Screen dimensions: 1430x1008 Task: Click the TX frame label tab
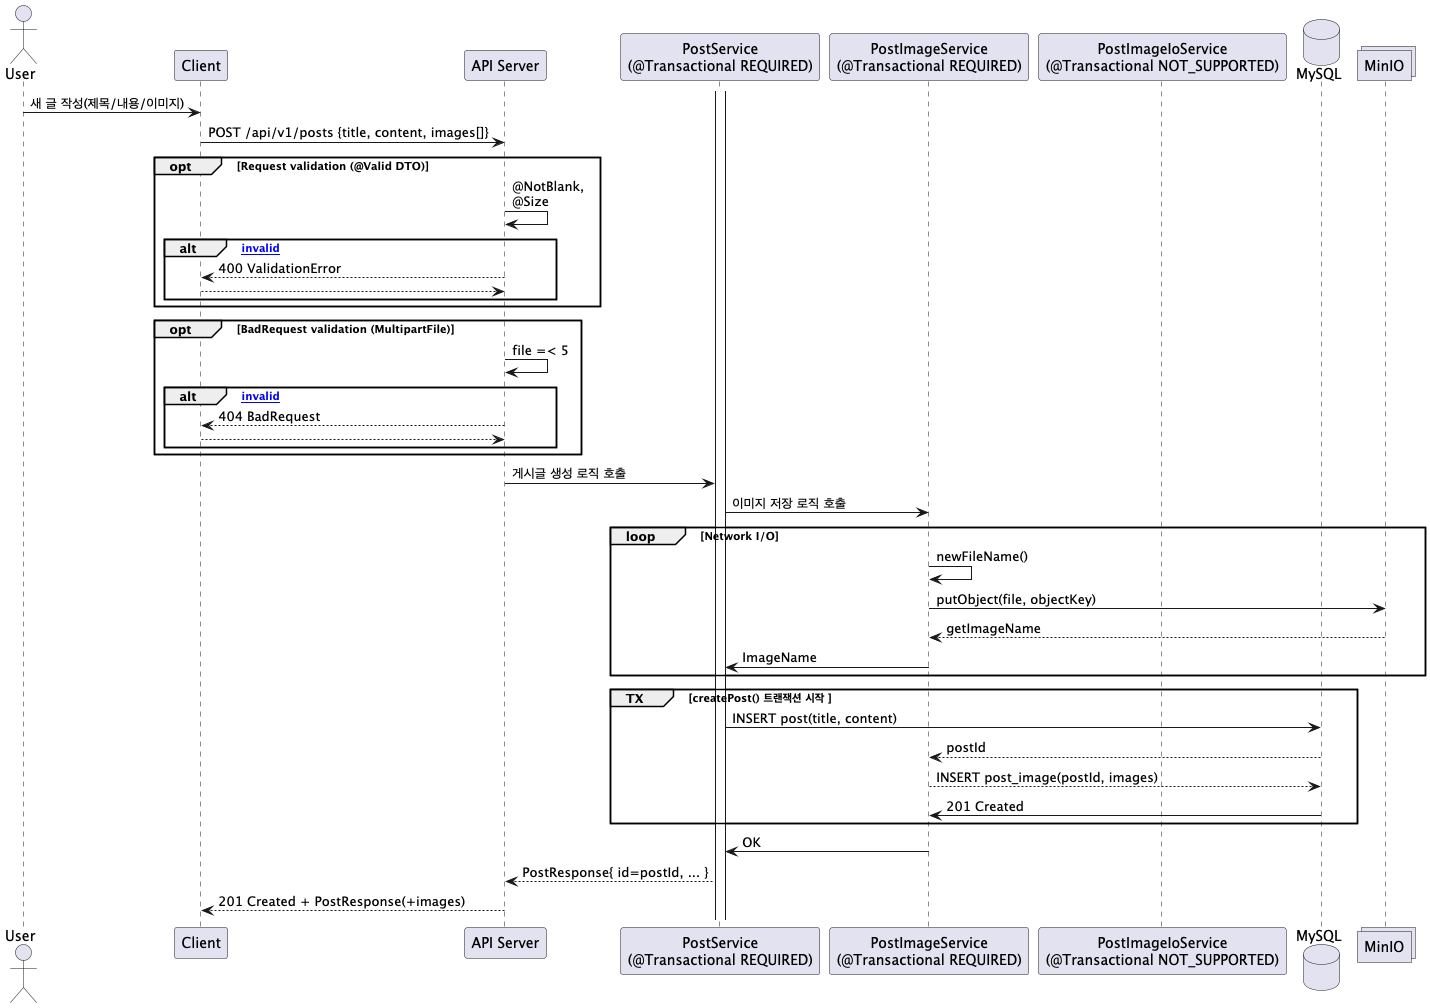point(641,698)
